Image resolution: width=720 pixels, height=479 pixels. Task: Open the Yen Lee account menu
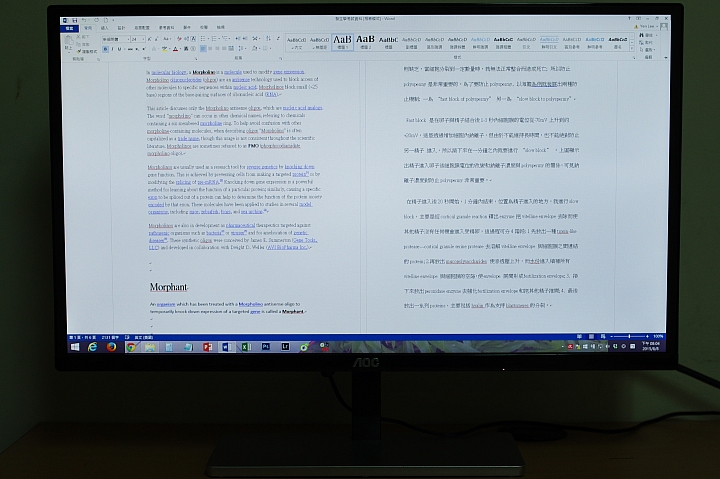pos(647,26)
